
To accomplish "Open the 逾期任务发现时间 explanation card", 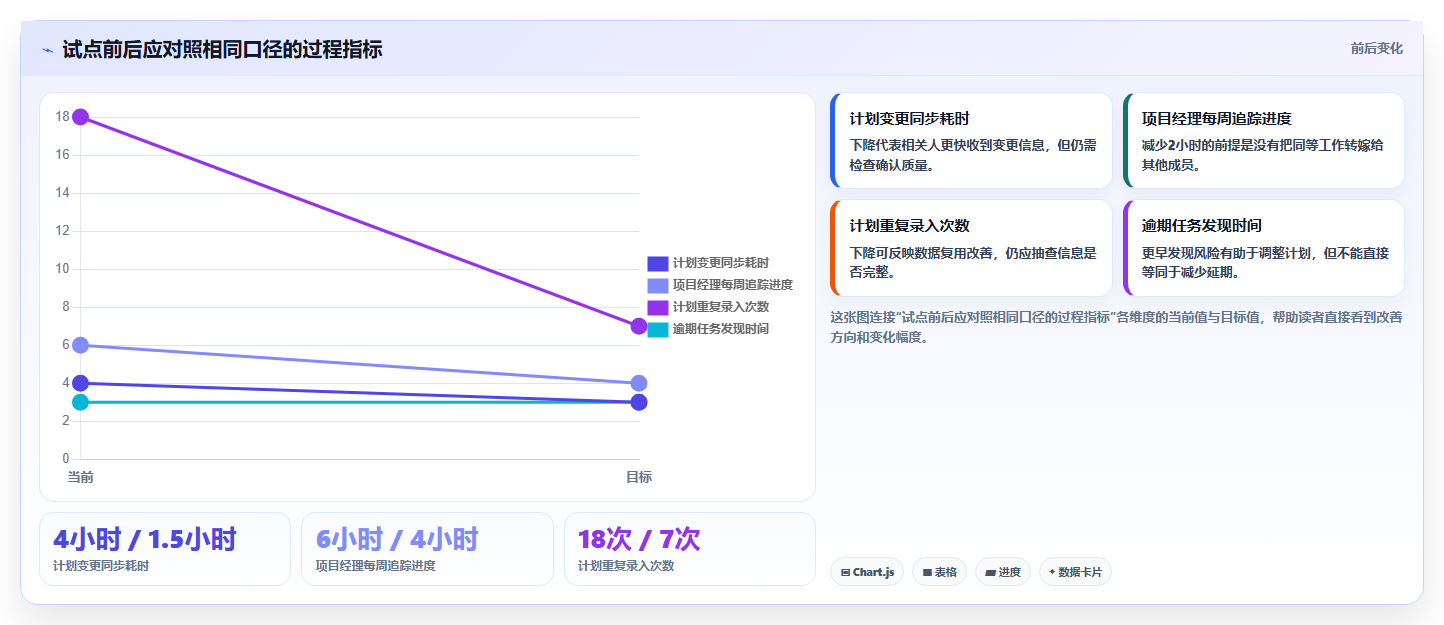I will point(1263,248).
